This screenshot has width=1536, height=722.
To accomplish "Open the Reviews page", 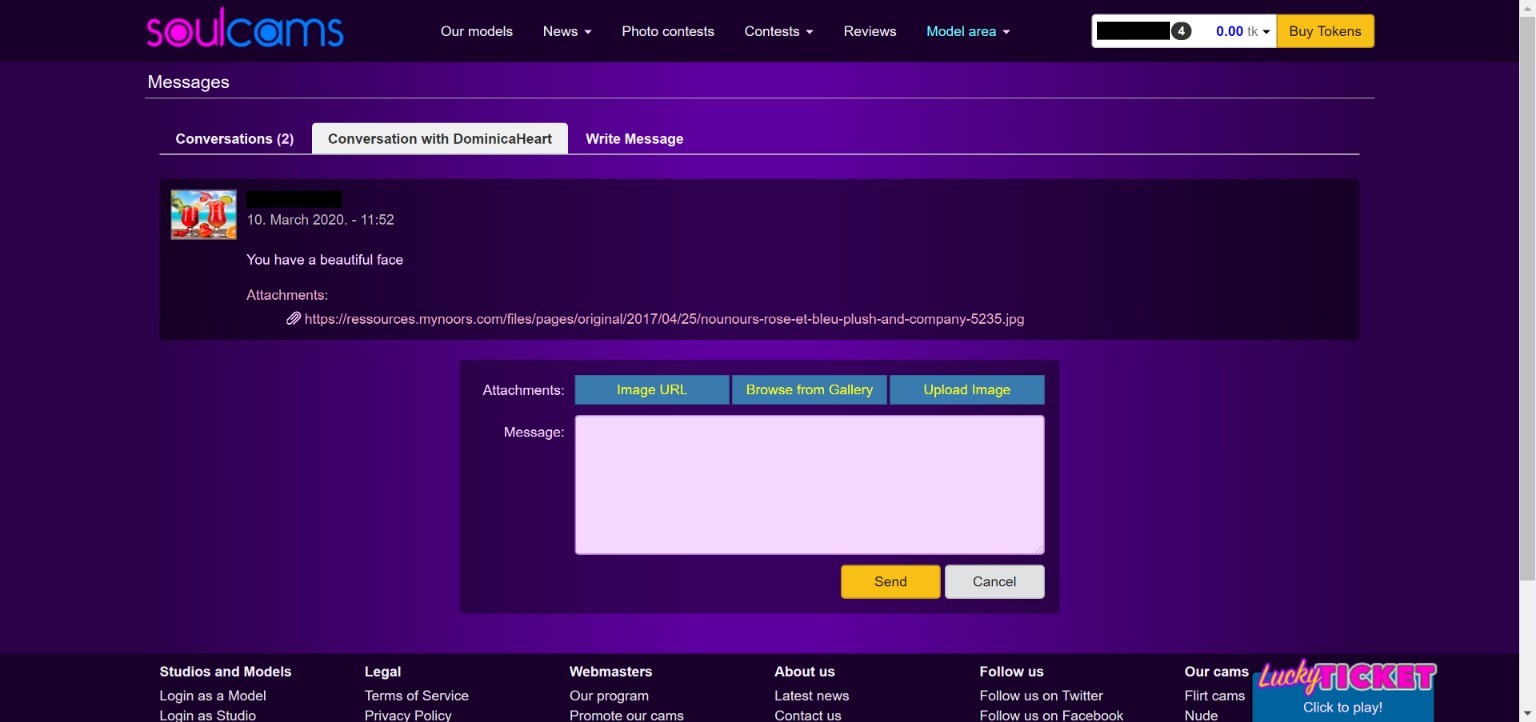I will (x=870, y=31).
